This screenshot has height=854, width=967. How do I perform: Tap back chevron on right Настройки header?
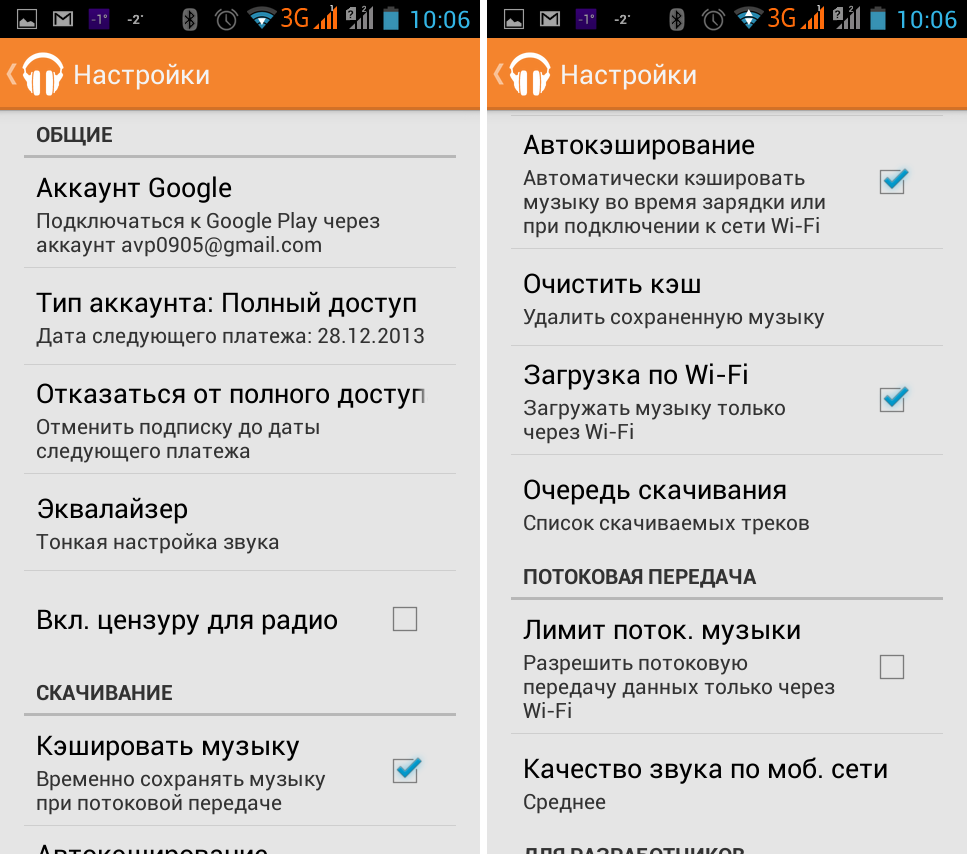(x=498, y=74)
